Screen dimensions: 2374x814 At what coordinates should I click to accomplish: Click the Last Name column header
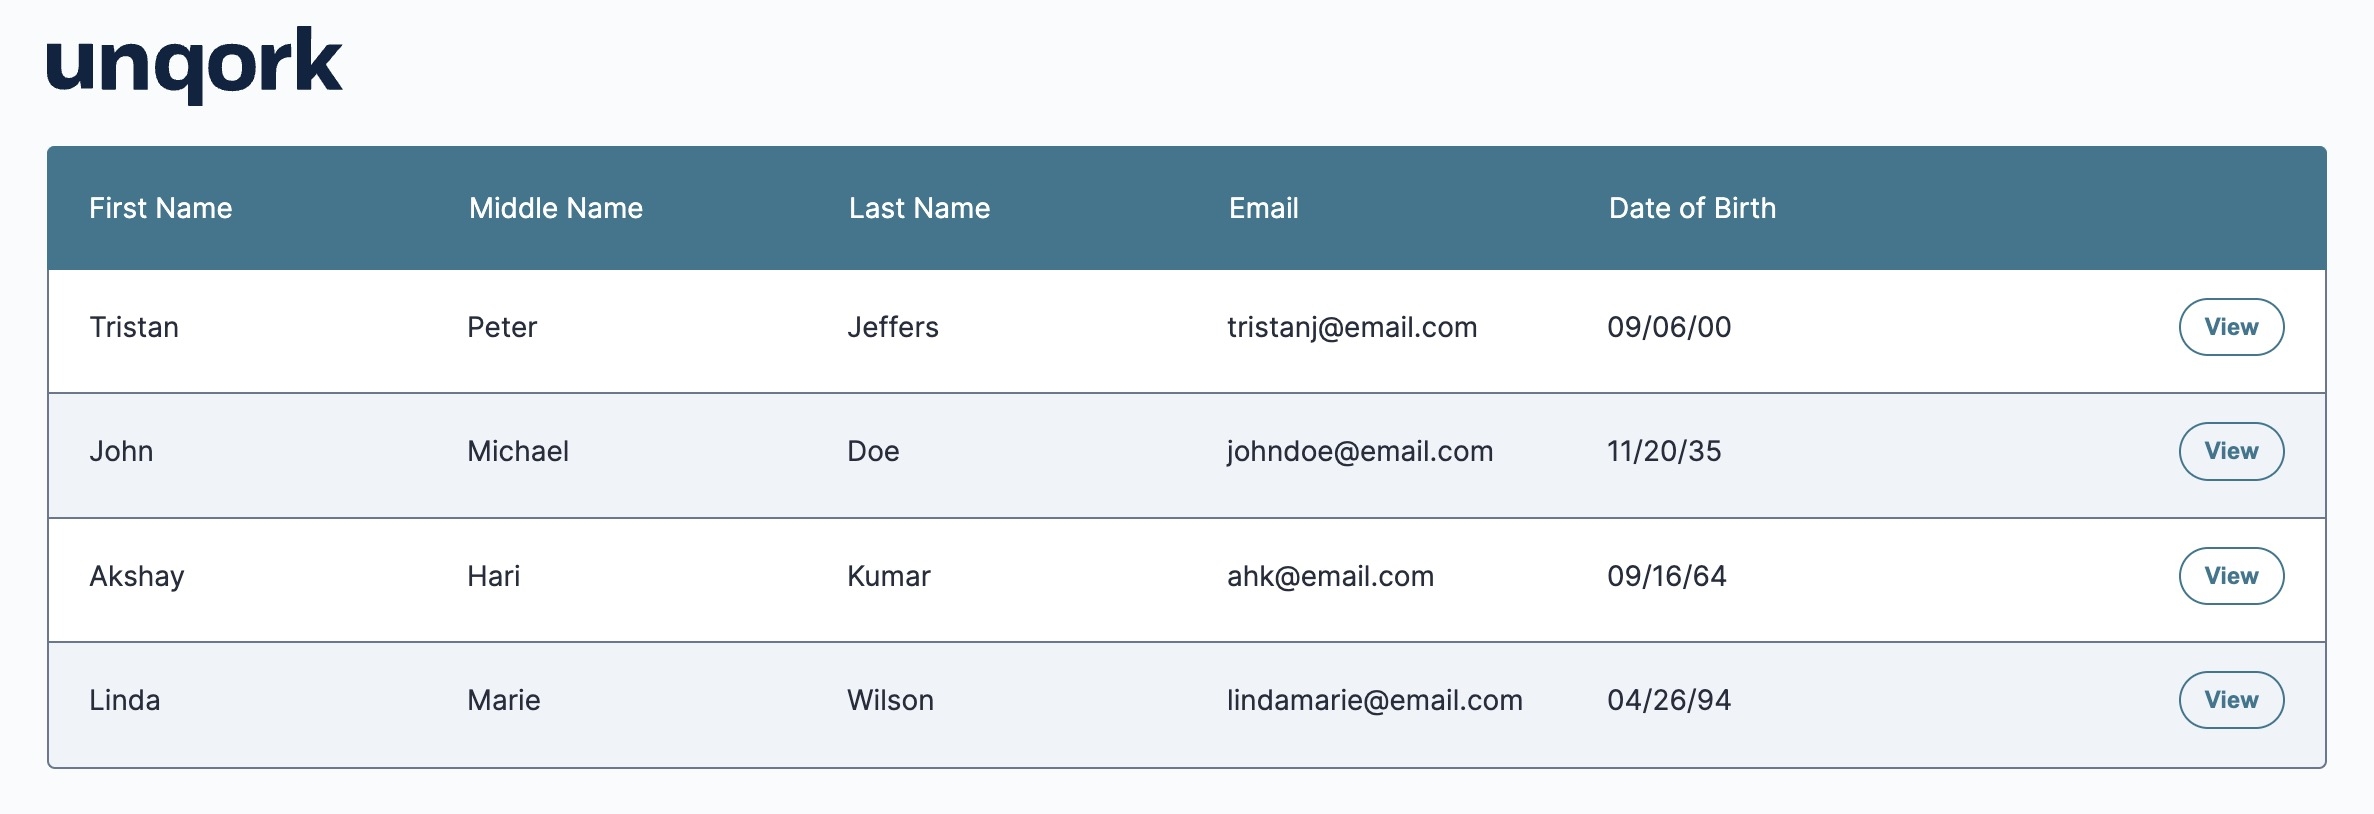(x=920, y=208)
